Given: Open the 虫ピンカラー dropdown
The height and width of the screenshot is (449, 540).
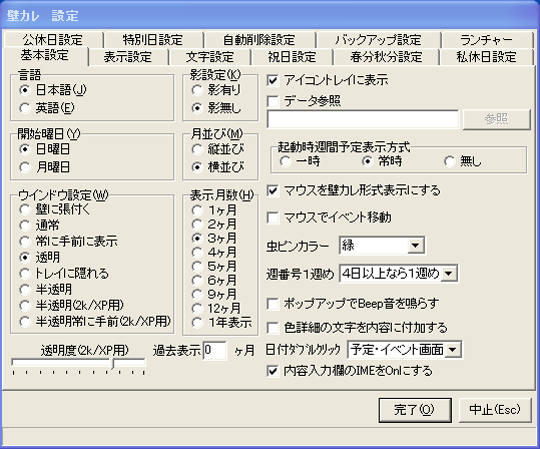Looking at the screenshot, I should [416, 246].
